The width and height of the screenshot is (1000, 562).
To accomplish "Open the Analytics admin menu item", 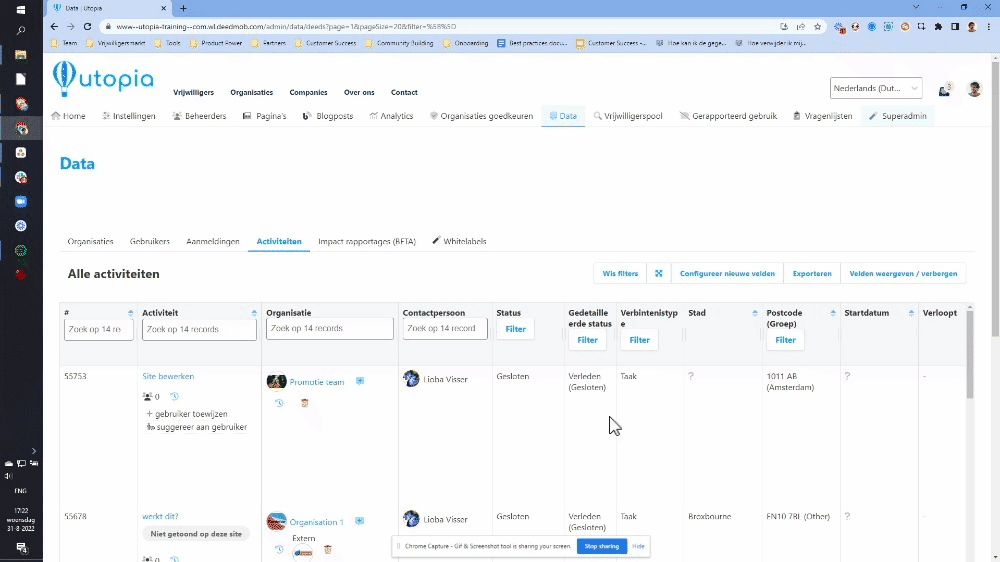I will coord(391,116).
